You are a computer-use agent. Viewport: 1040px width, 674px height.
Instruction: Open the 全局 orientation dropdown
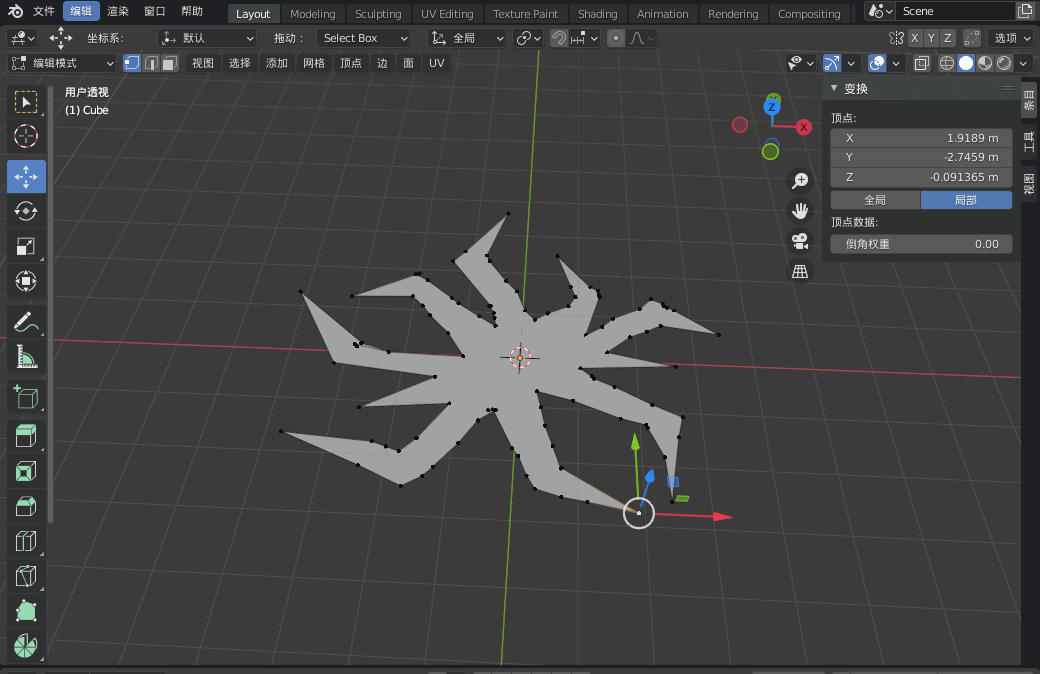click(468, 38)
